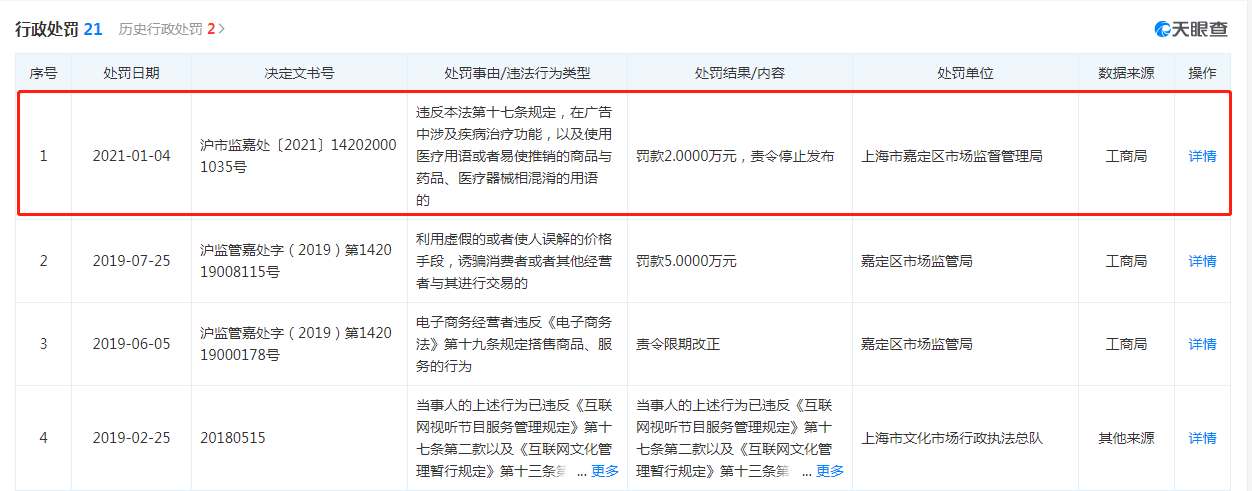
Task: Click the 处罚事由/违法行为类型 column header
Action: (517, 74)
